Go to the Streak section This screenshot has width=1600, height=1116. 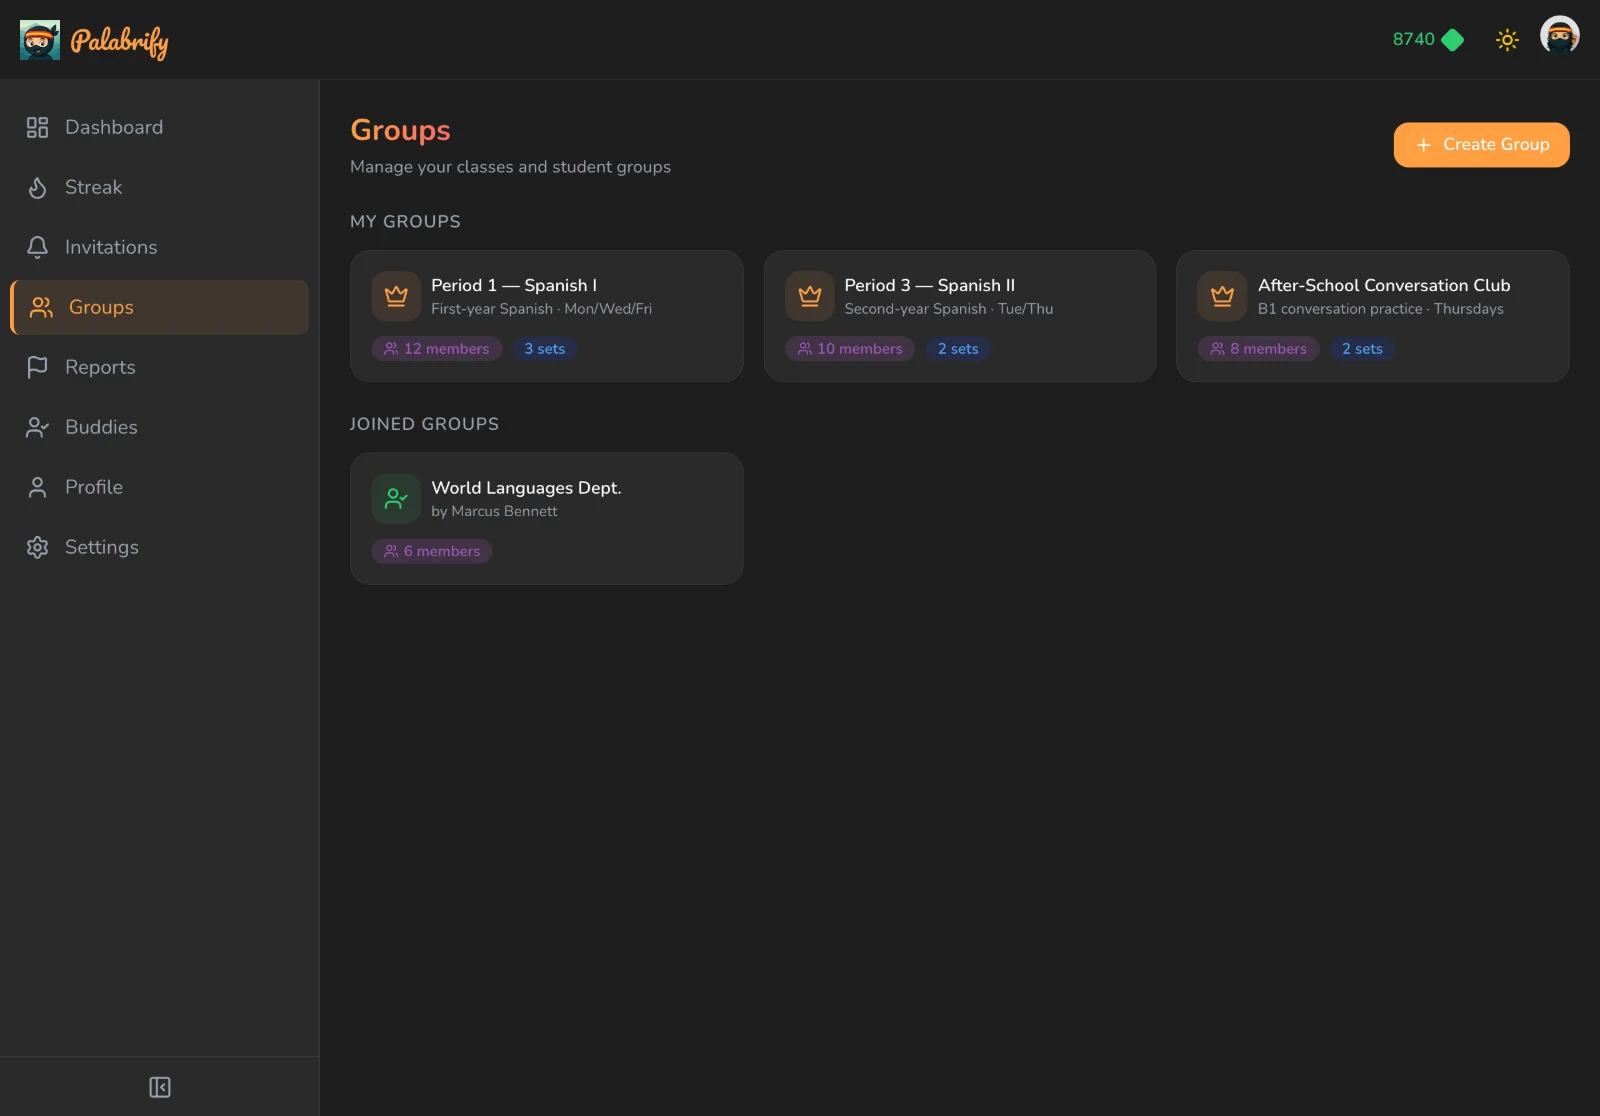(160, 187)
